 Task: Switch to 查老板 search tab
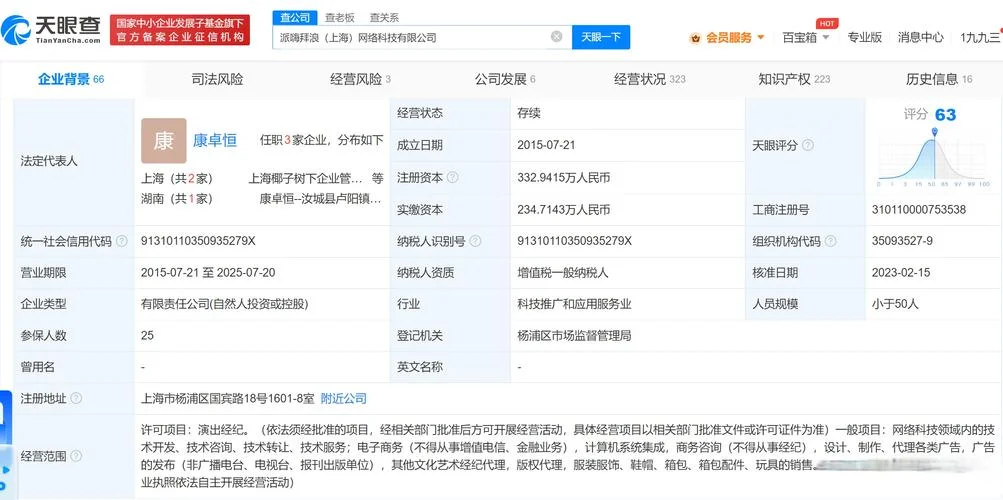point(340,17)
